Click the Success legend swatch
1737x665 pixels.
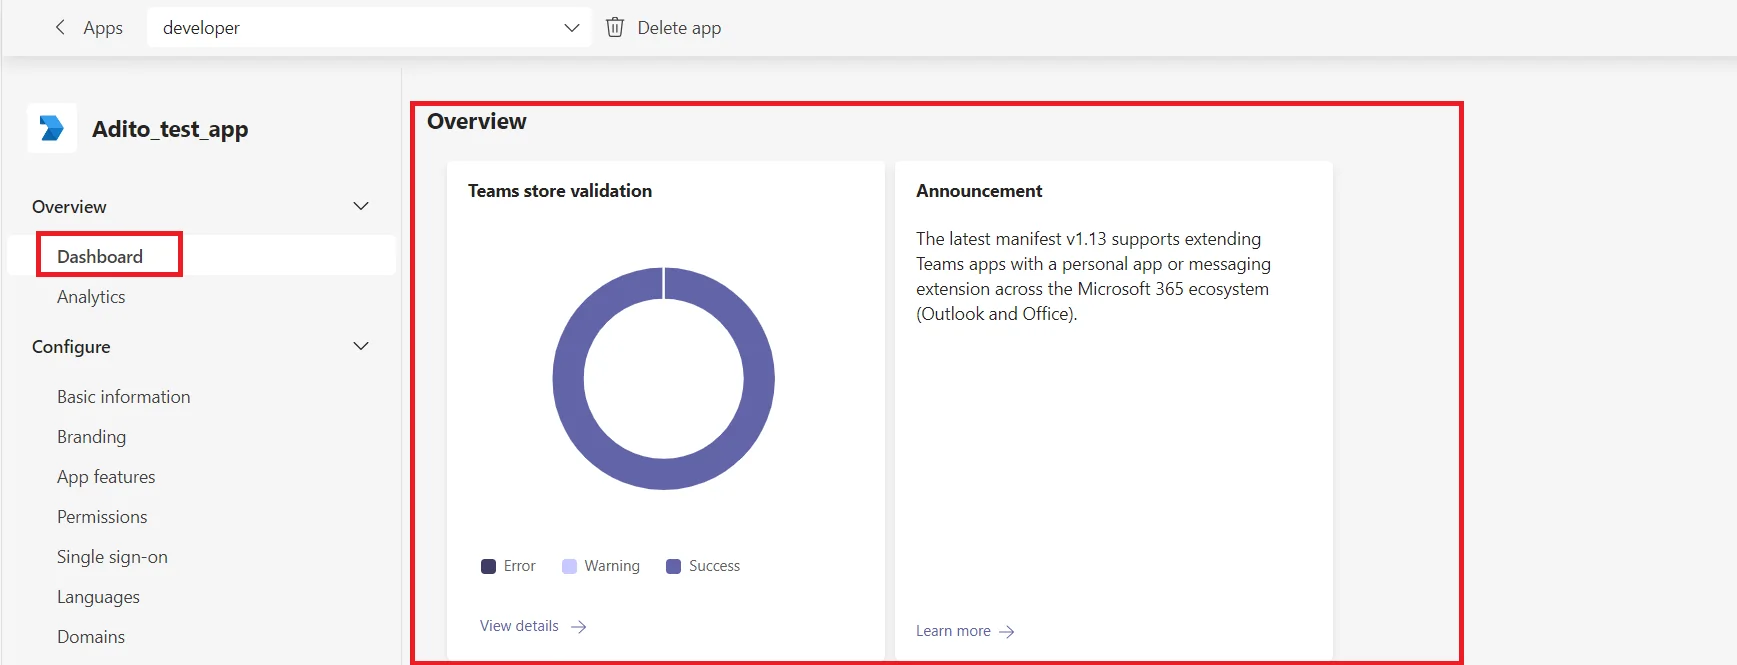(x=673, y=566)
